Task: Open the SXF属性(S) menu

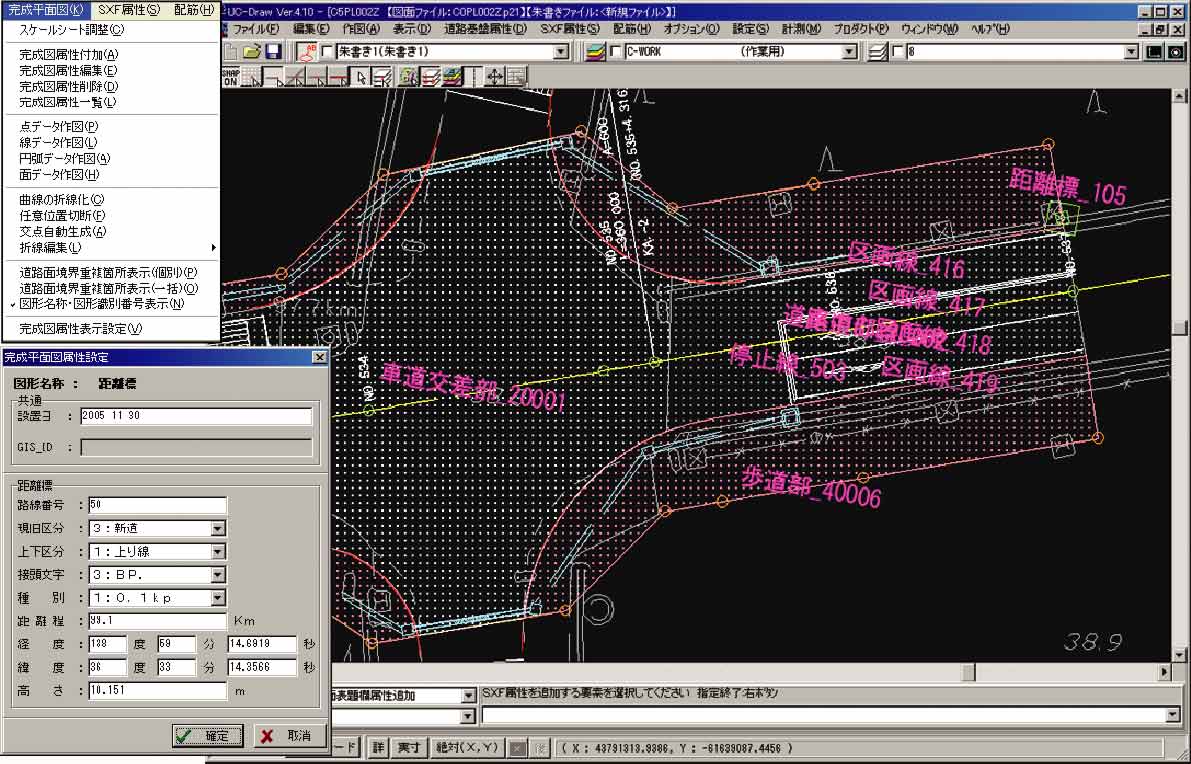Action: (x=128, y=9)
